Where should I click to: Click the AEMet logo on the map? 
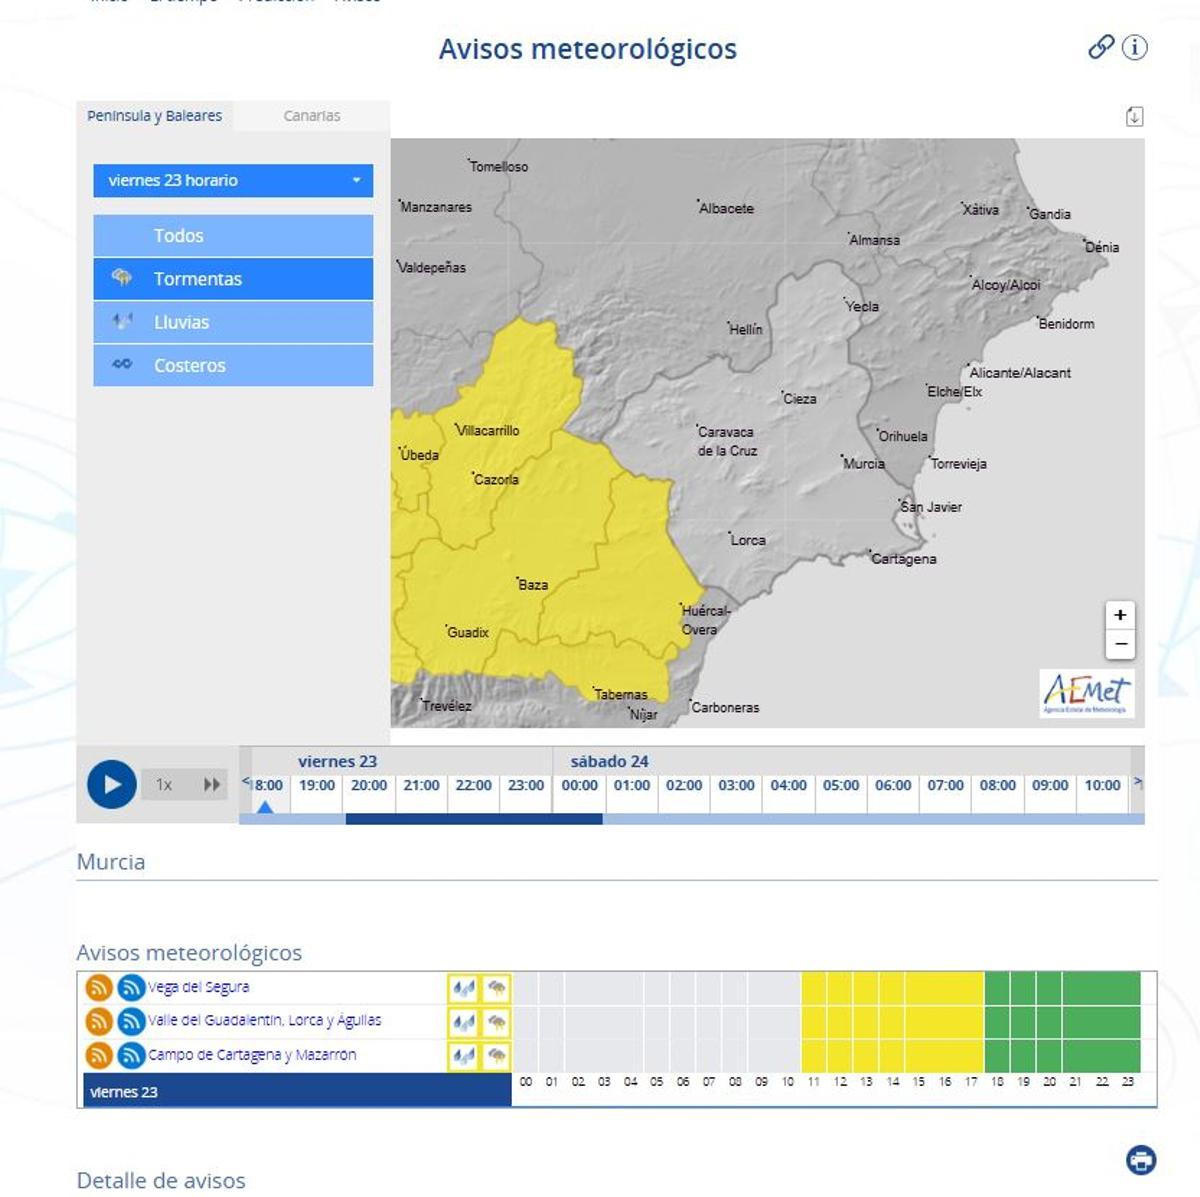pyautogui.click(x=1087, y=693)
